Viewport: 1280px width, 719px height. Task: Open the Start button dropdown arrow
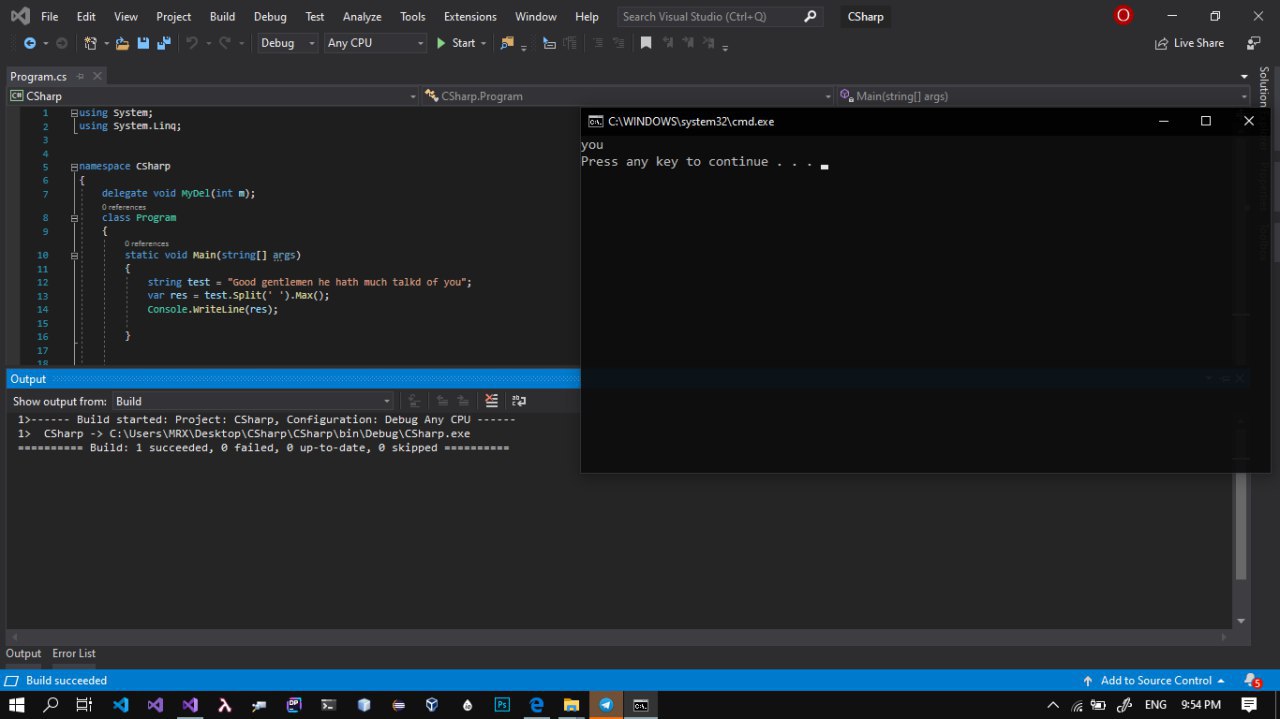point(484,43)
